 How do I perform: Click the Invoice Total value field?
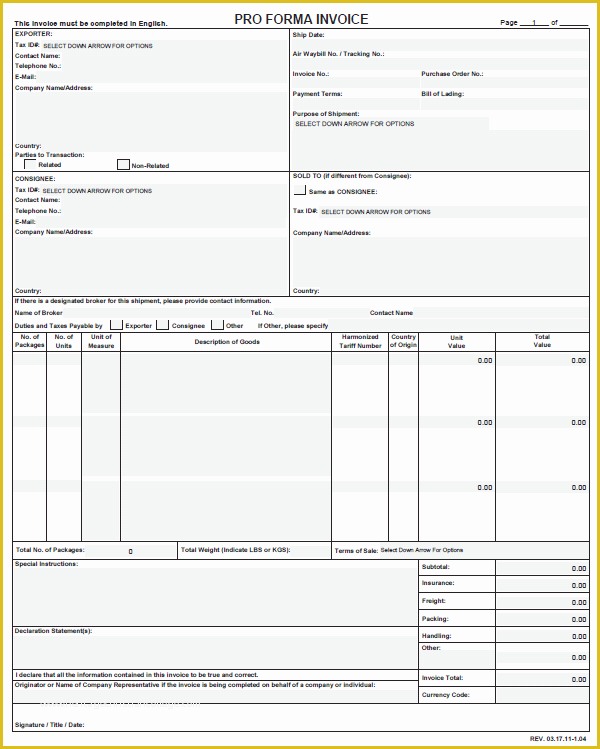pyautogui.click(x=542, y=679)
